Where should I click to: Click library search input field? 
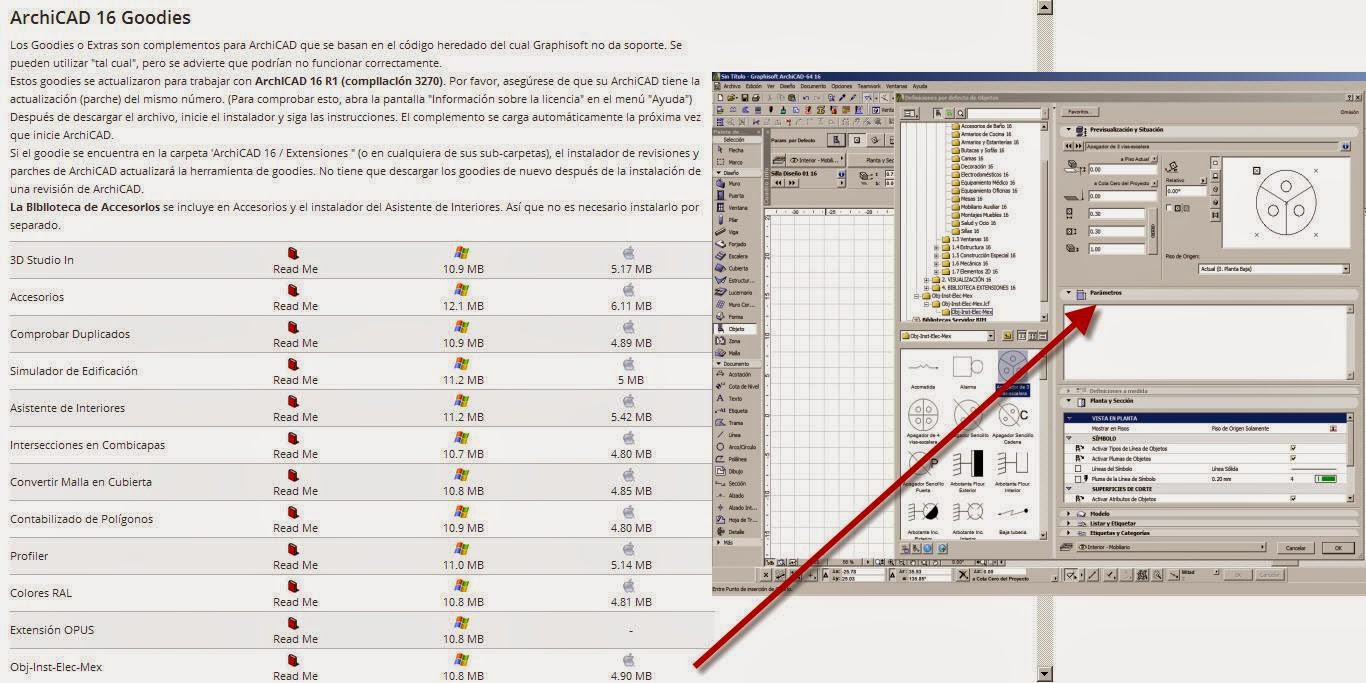[1003, 114]
